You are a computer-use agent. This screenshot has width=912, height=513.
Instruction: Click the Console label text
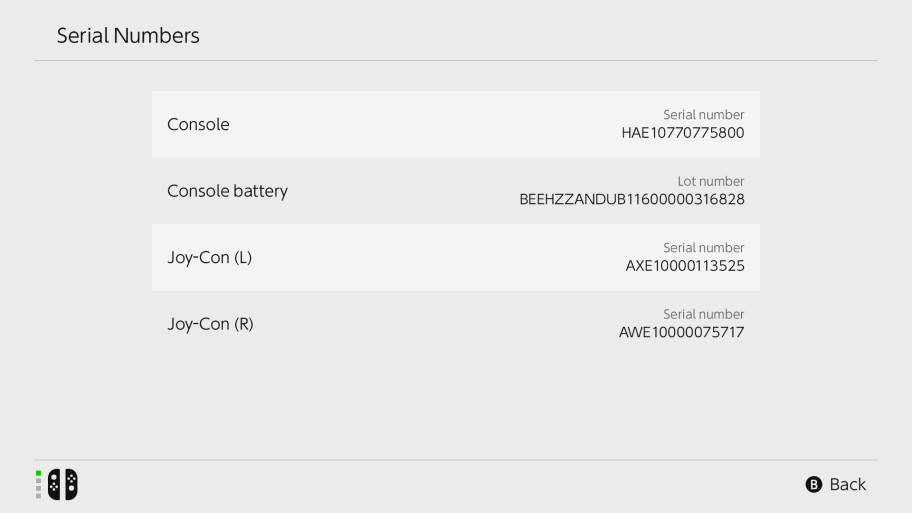pyautogui.click(x=198, y=124)
